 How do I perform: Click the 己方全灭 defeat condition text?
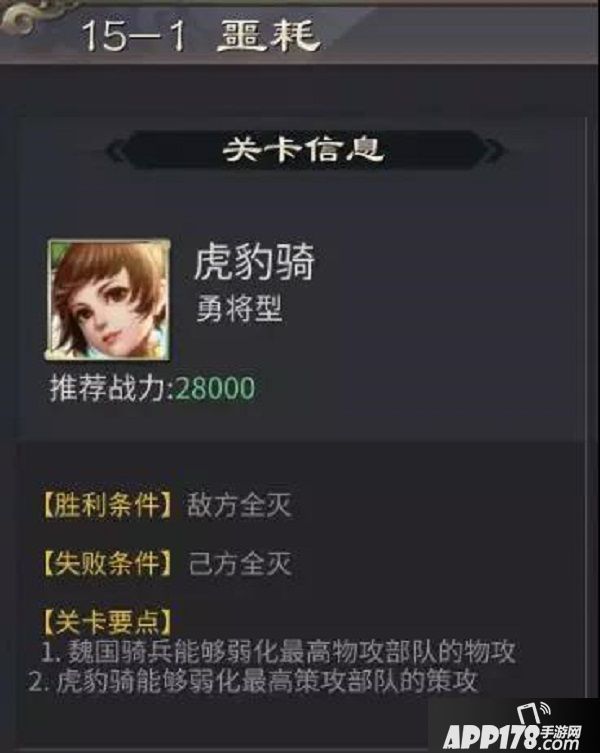240,563
